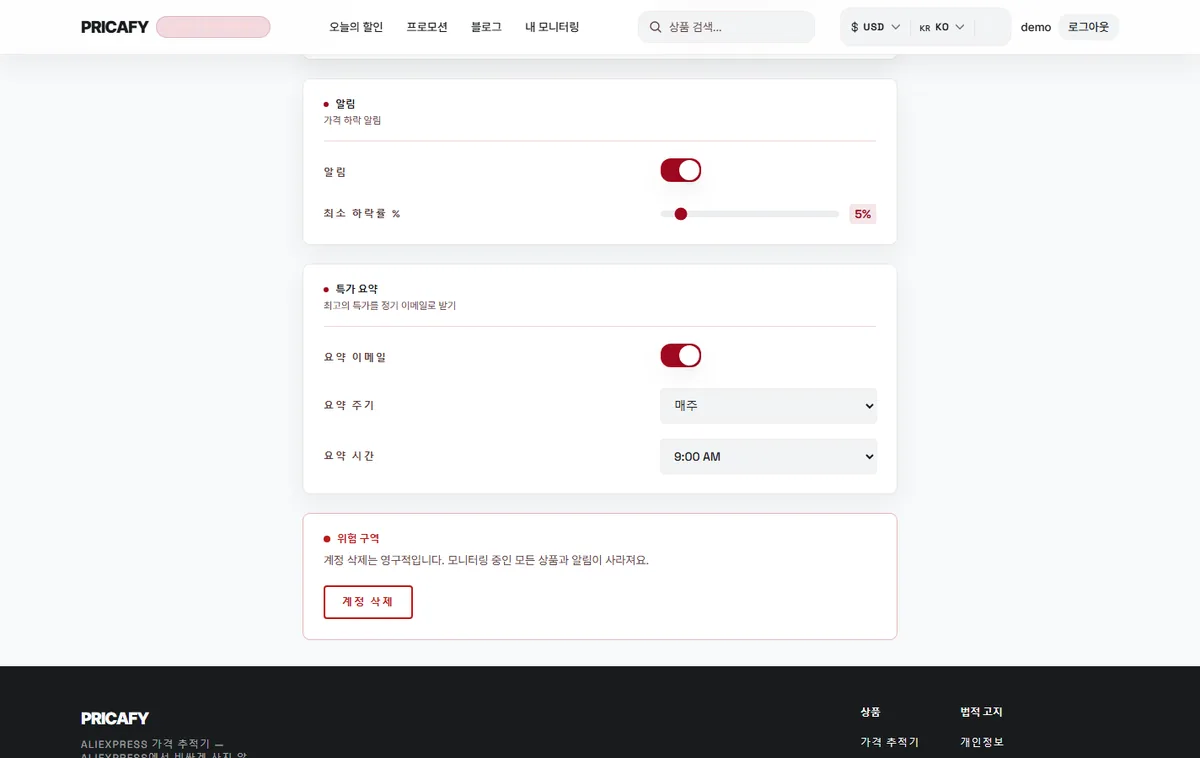Click the 5% value badge
Screen dimensions: 1200x758
(862, 214)
